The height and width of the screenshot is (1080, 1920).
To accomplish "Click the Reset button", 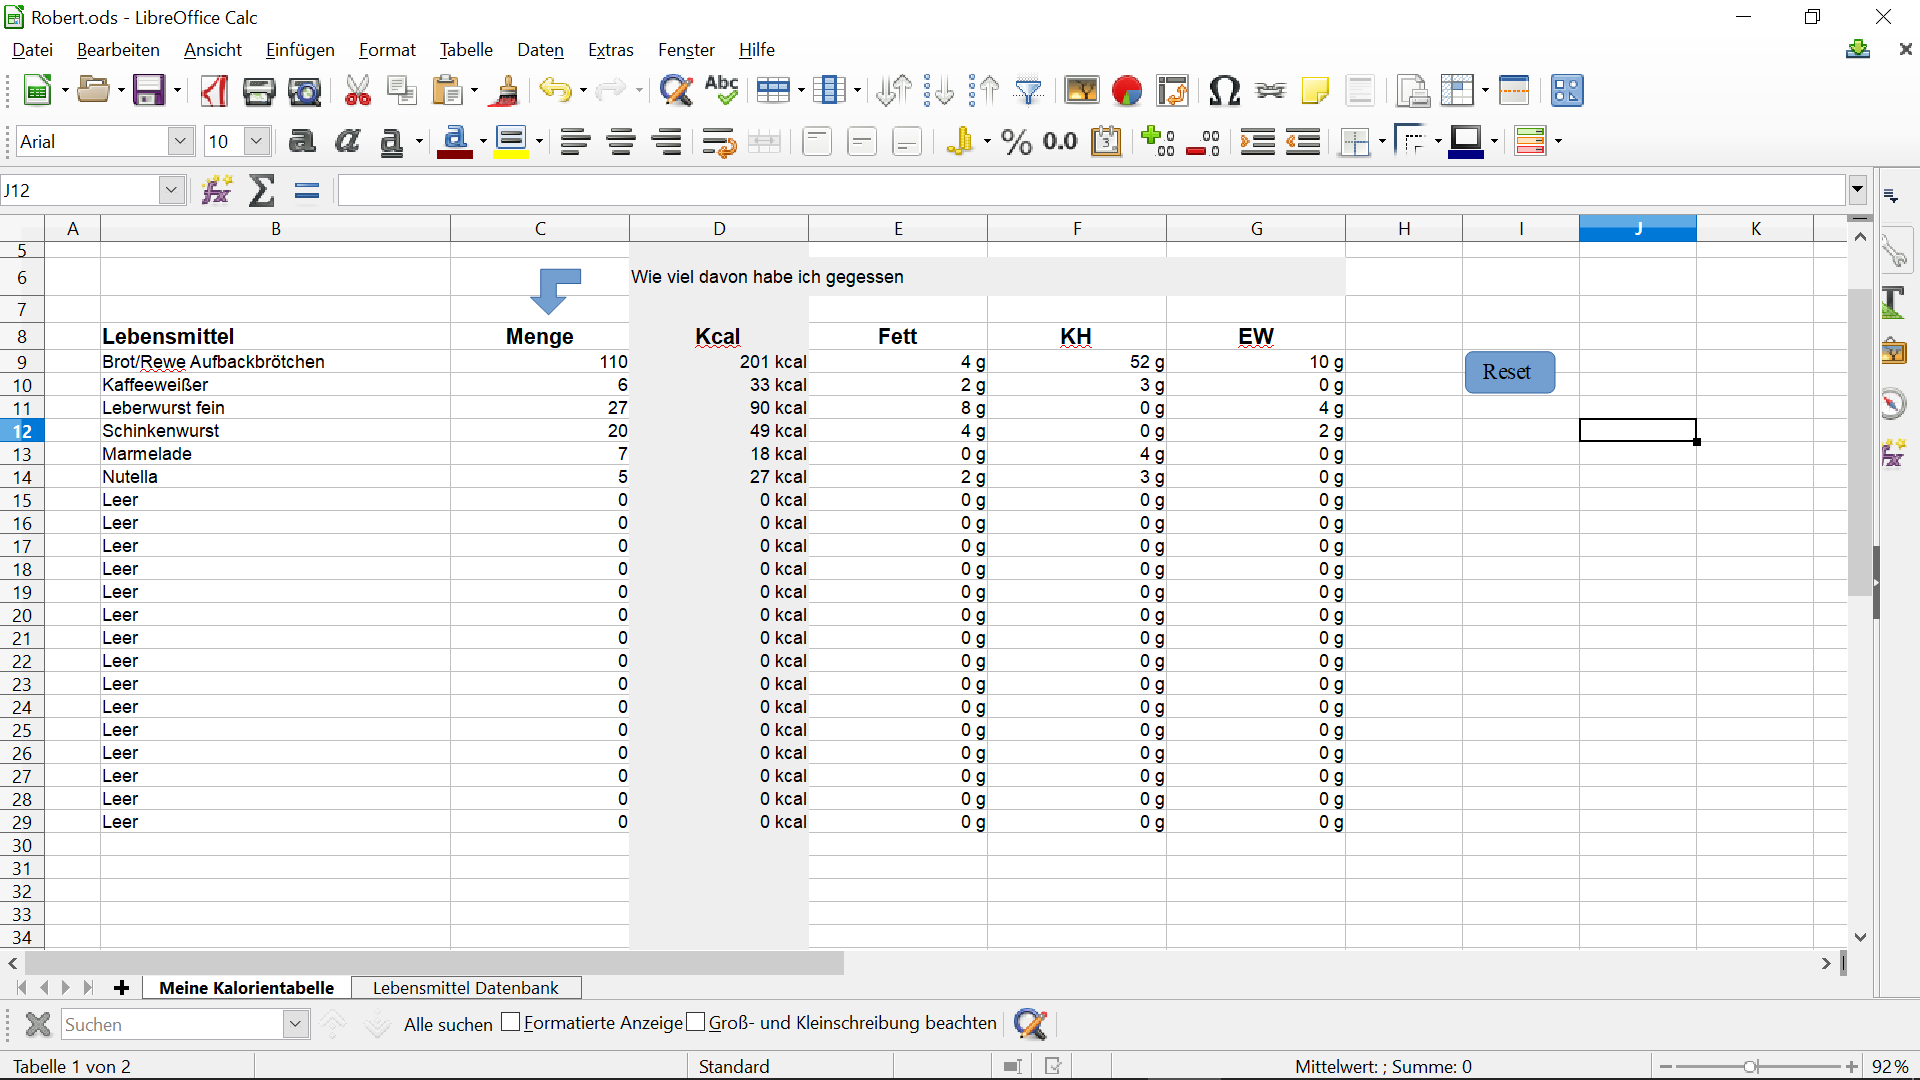I will pos(1510,372).
